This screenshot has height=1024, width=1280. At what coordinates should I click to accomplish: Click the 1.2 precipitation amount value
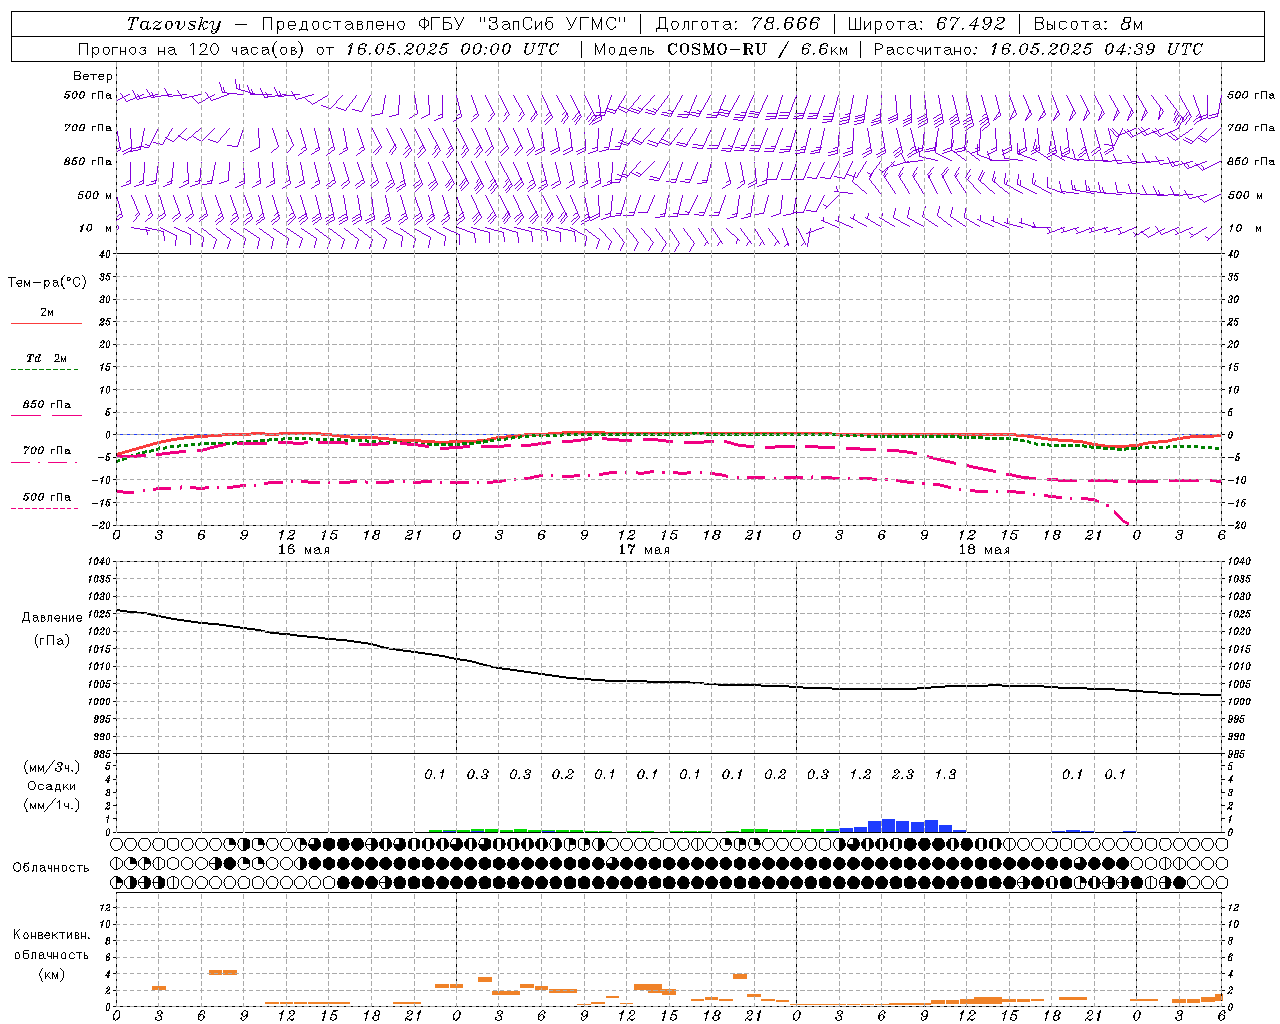tap(860, 774)
